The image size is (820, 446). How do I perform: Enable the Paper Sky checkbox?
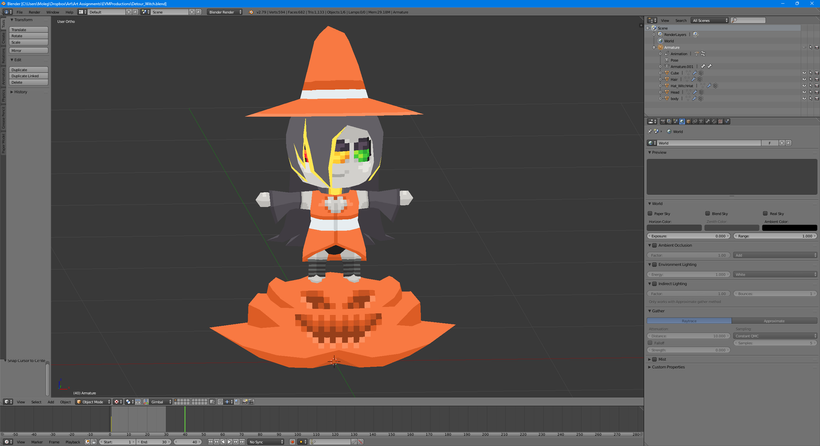[x=651, y=213]
